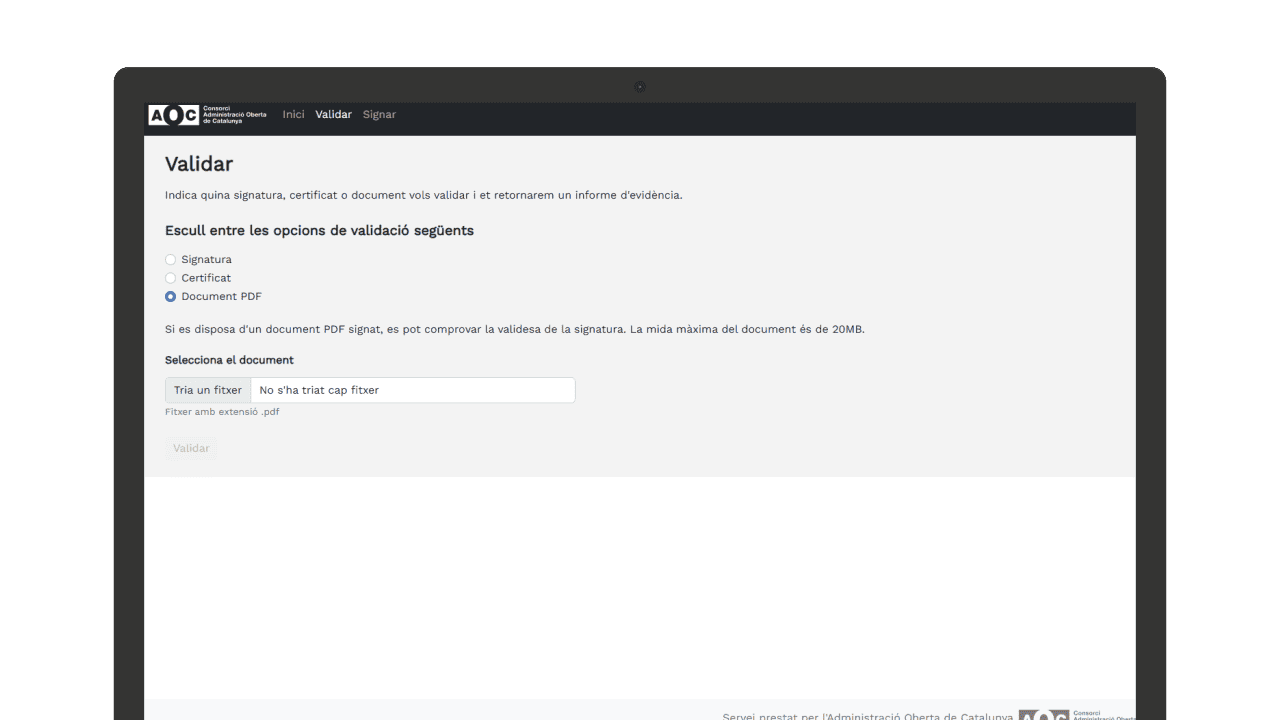This screenshot has width=1280, height=720.
Task: Go to the Inici page
Action: pyautogui.click(x=293, y=115)
